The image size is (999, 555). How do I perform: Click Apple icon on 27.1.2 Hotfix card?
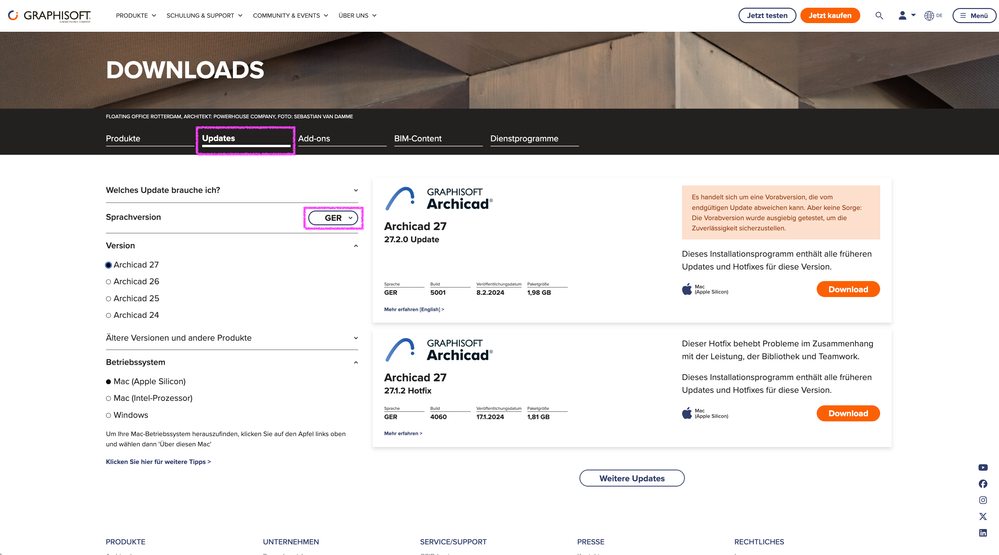click(687, 414)
